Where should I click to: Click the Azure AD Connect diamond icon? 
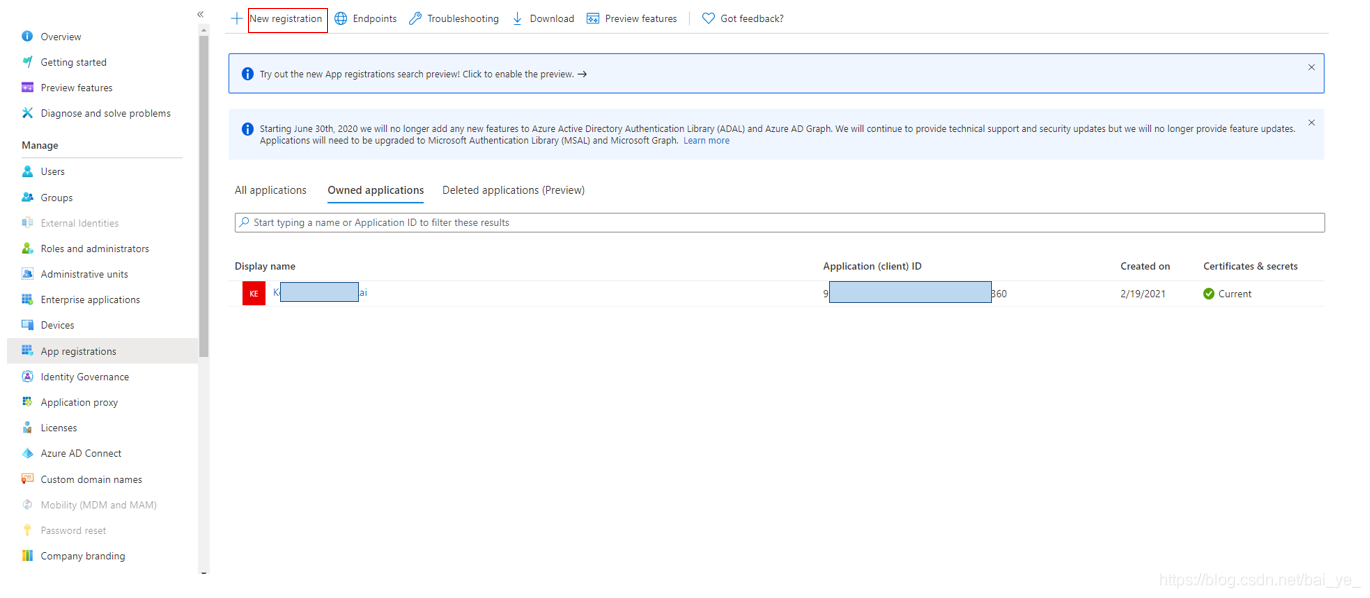28,453
